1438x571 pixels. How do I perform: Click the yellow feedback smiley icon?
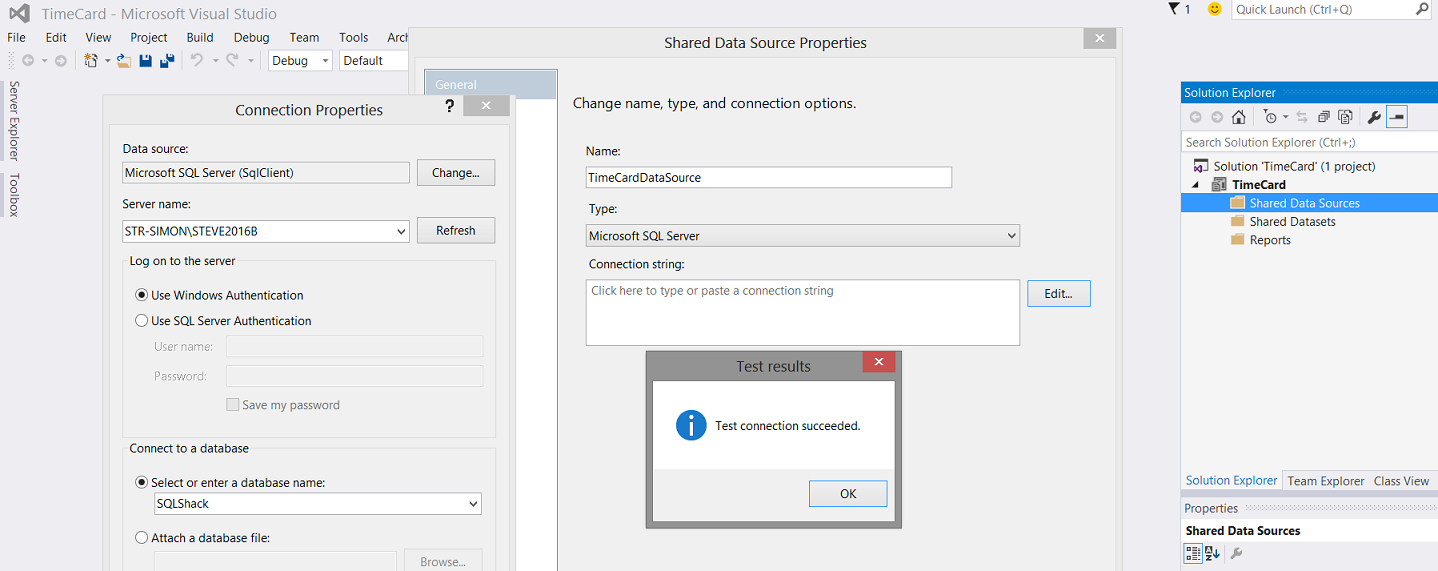[1214, 9]
